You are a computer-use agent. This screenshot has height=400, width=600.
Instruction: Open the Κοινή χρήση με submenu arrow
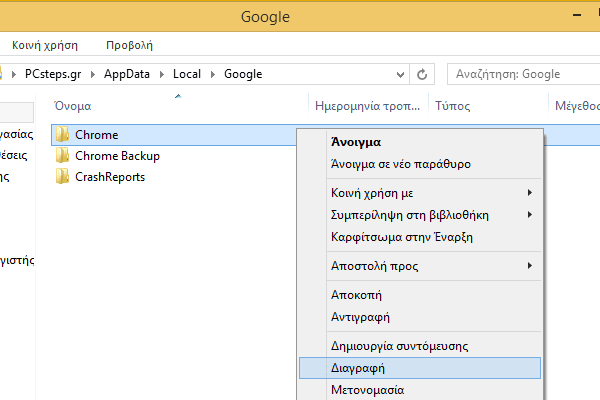pyautogui.click(x=530, y=193)
